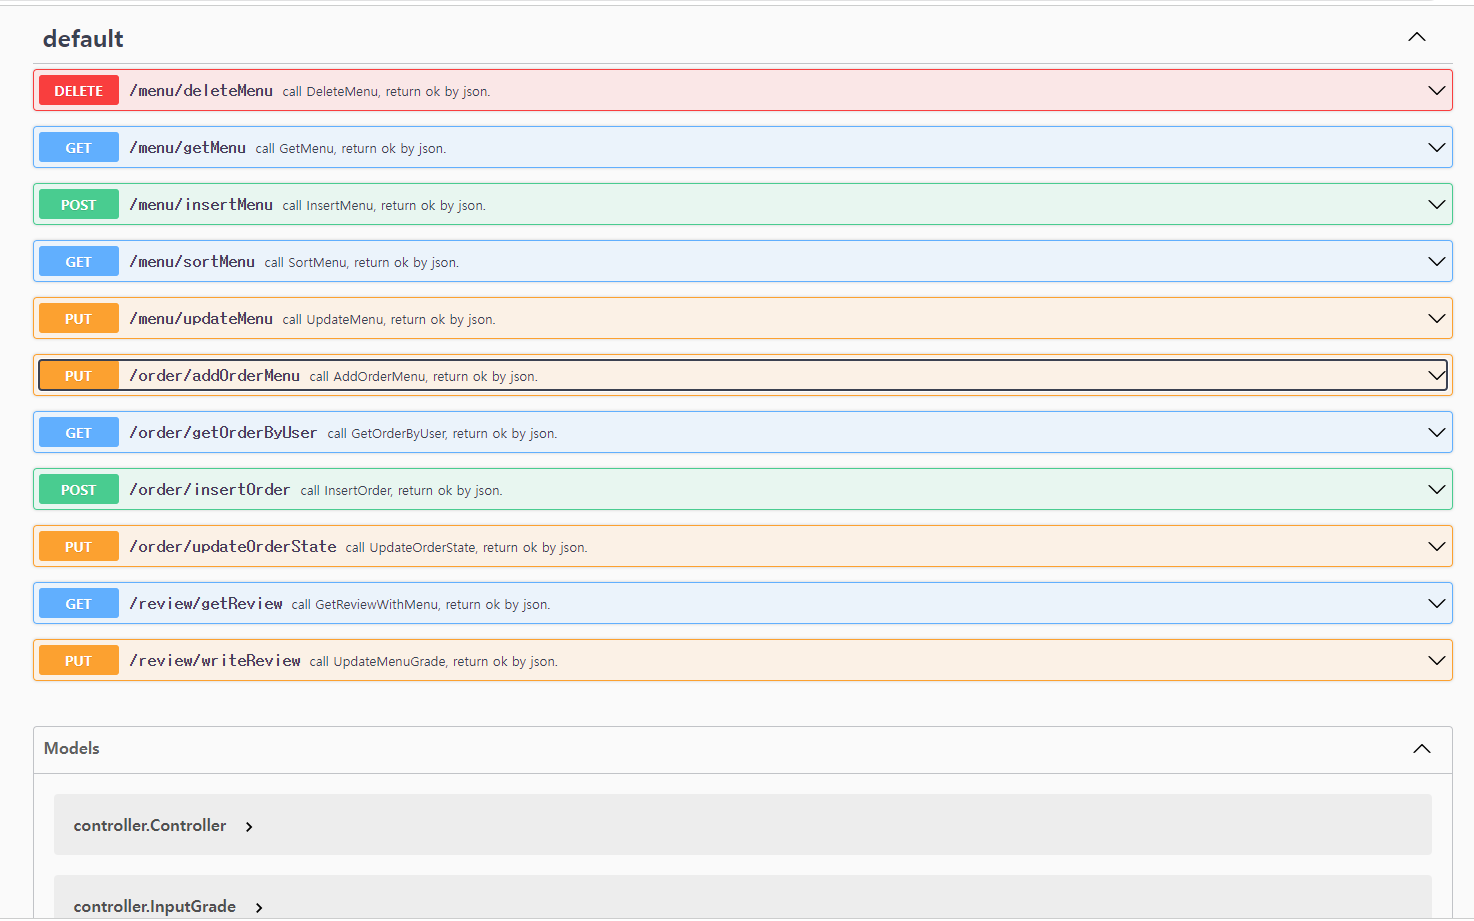Open the /order/addOrderMenu endpoint path

coord(214,376)
